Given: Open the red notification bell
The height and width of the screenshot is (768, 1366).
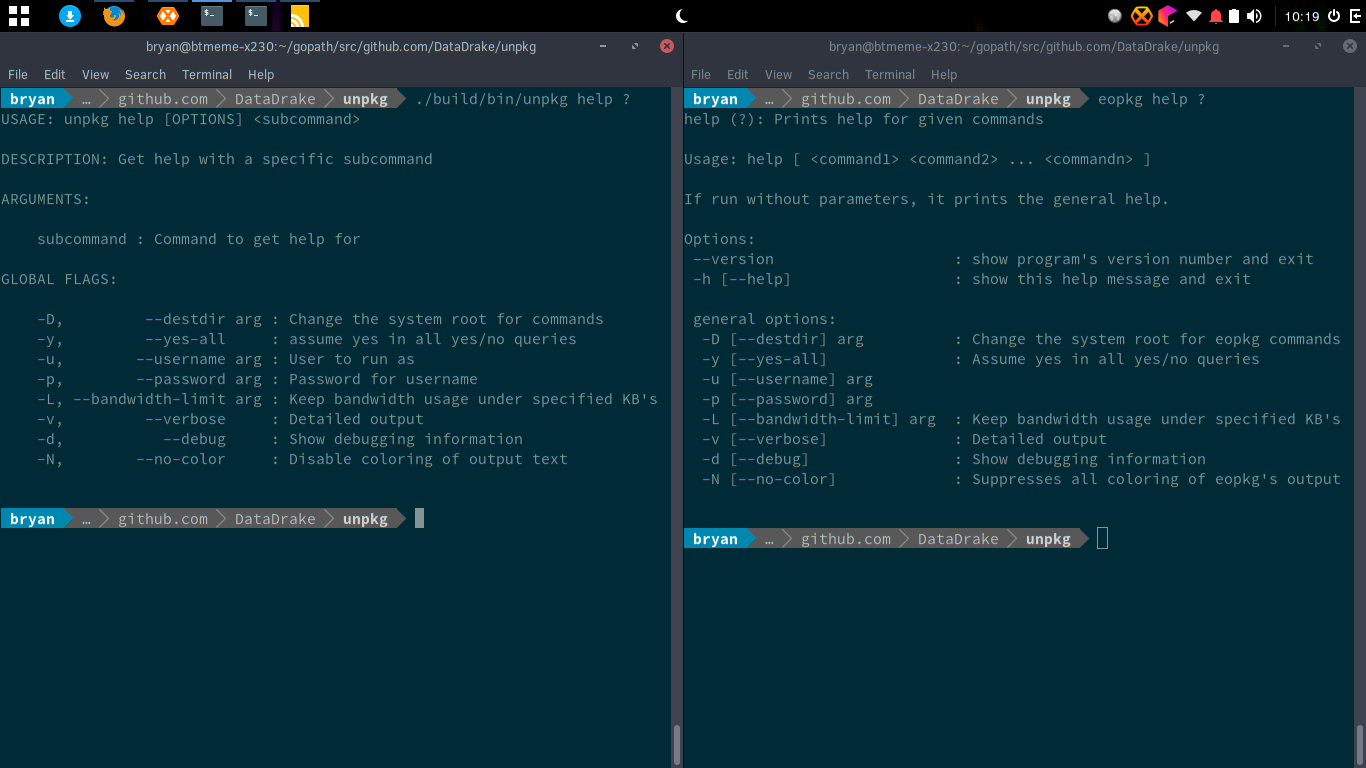Looking at the screenshot, I should (1216, 16).
